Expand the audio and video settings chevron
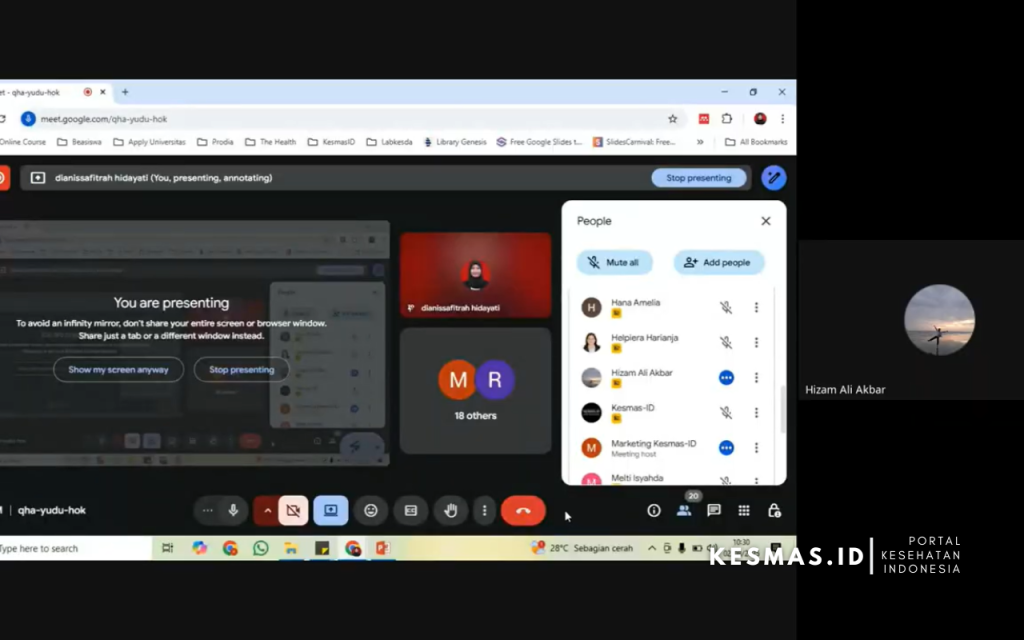Viewport: 1024px width, 640px height. click(267, 510)
